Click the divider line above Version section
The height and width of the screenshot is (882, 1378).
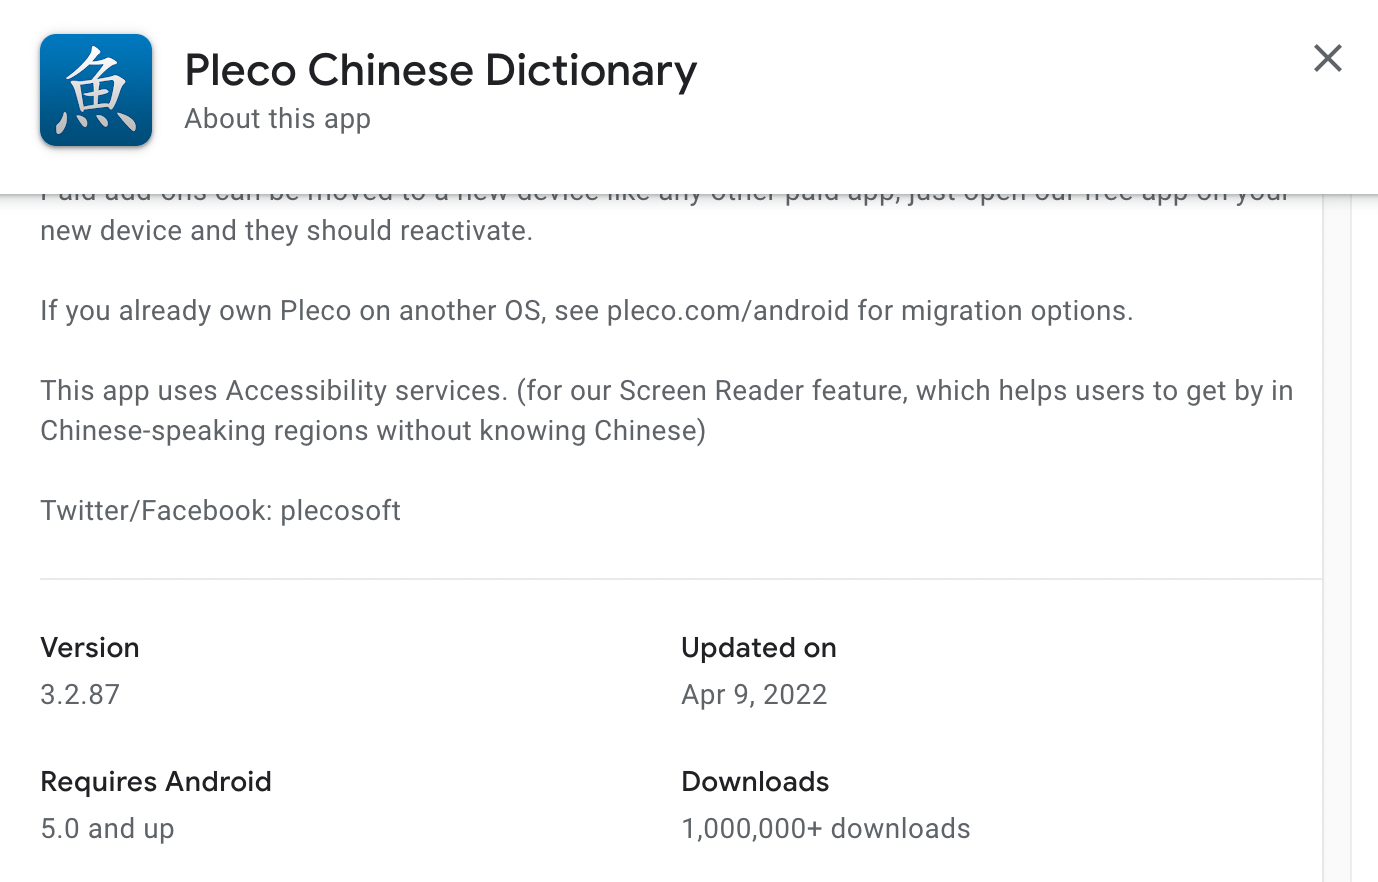(680, 579)
